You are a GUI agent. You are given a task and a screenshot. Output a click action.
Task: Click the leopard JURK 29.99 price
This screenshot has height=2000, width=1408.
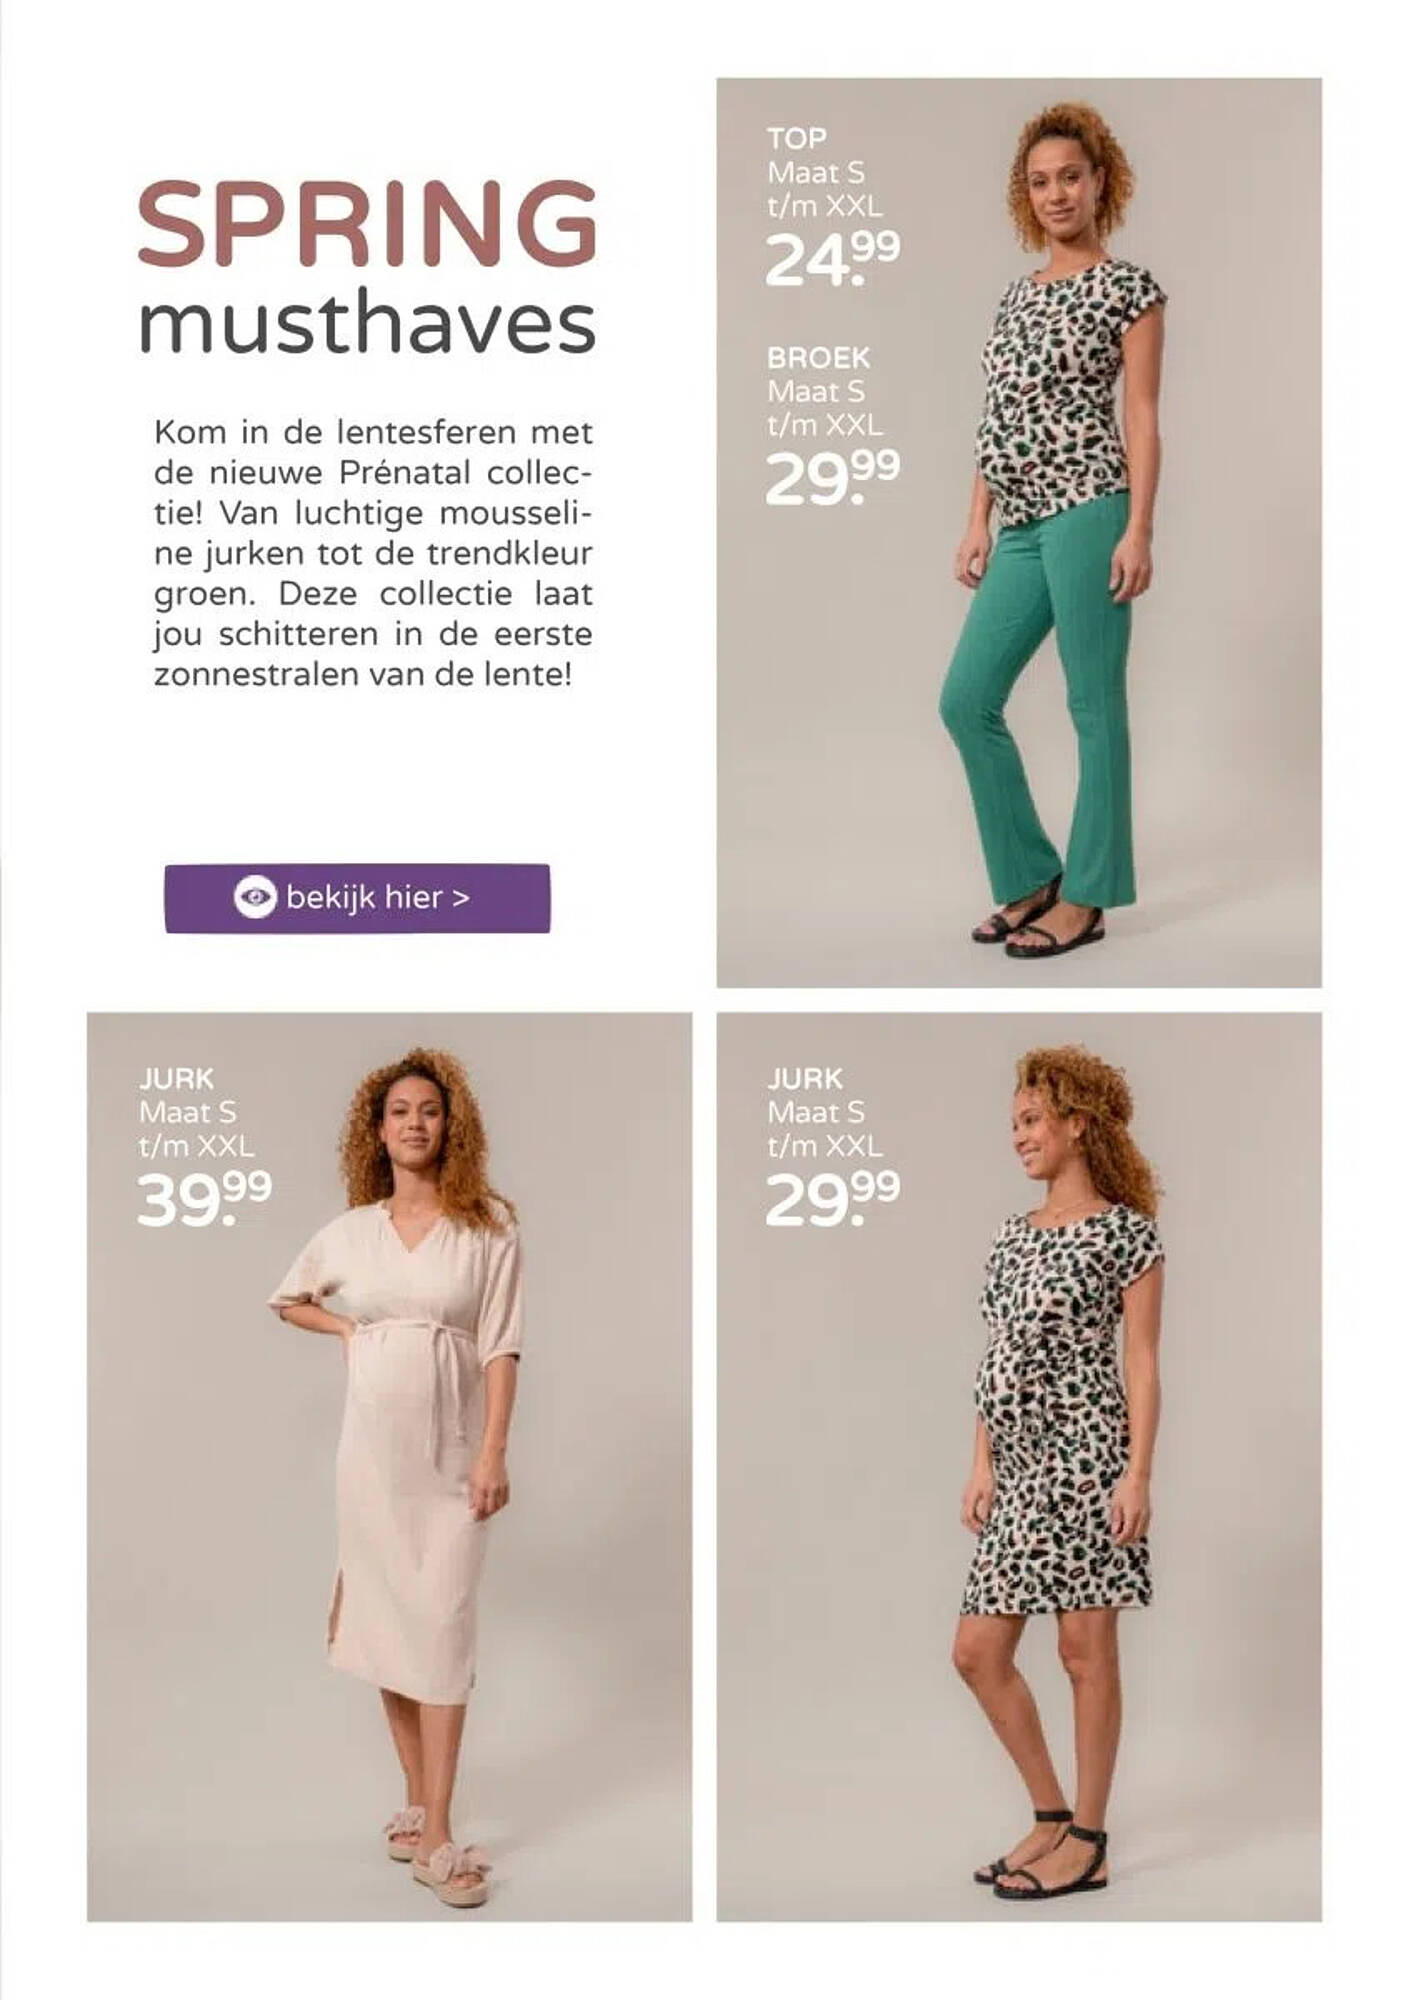coord(832,1200)
